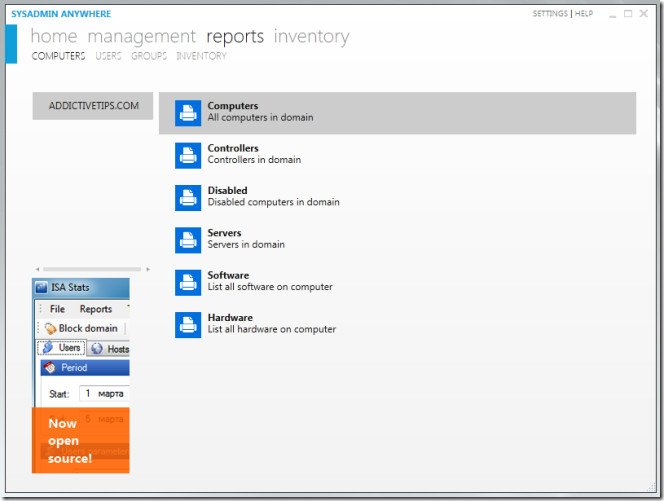The width and height of the screenshot is (664, 501).
Task: Maximize the Sysadmin Anywhere window
Action: 628,14
